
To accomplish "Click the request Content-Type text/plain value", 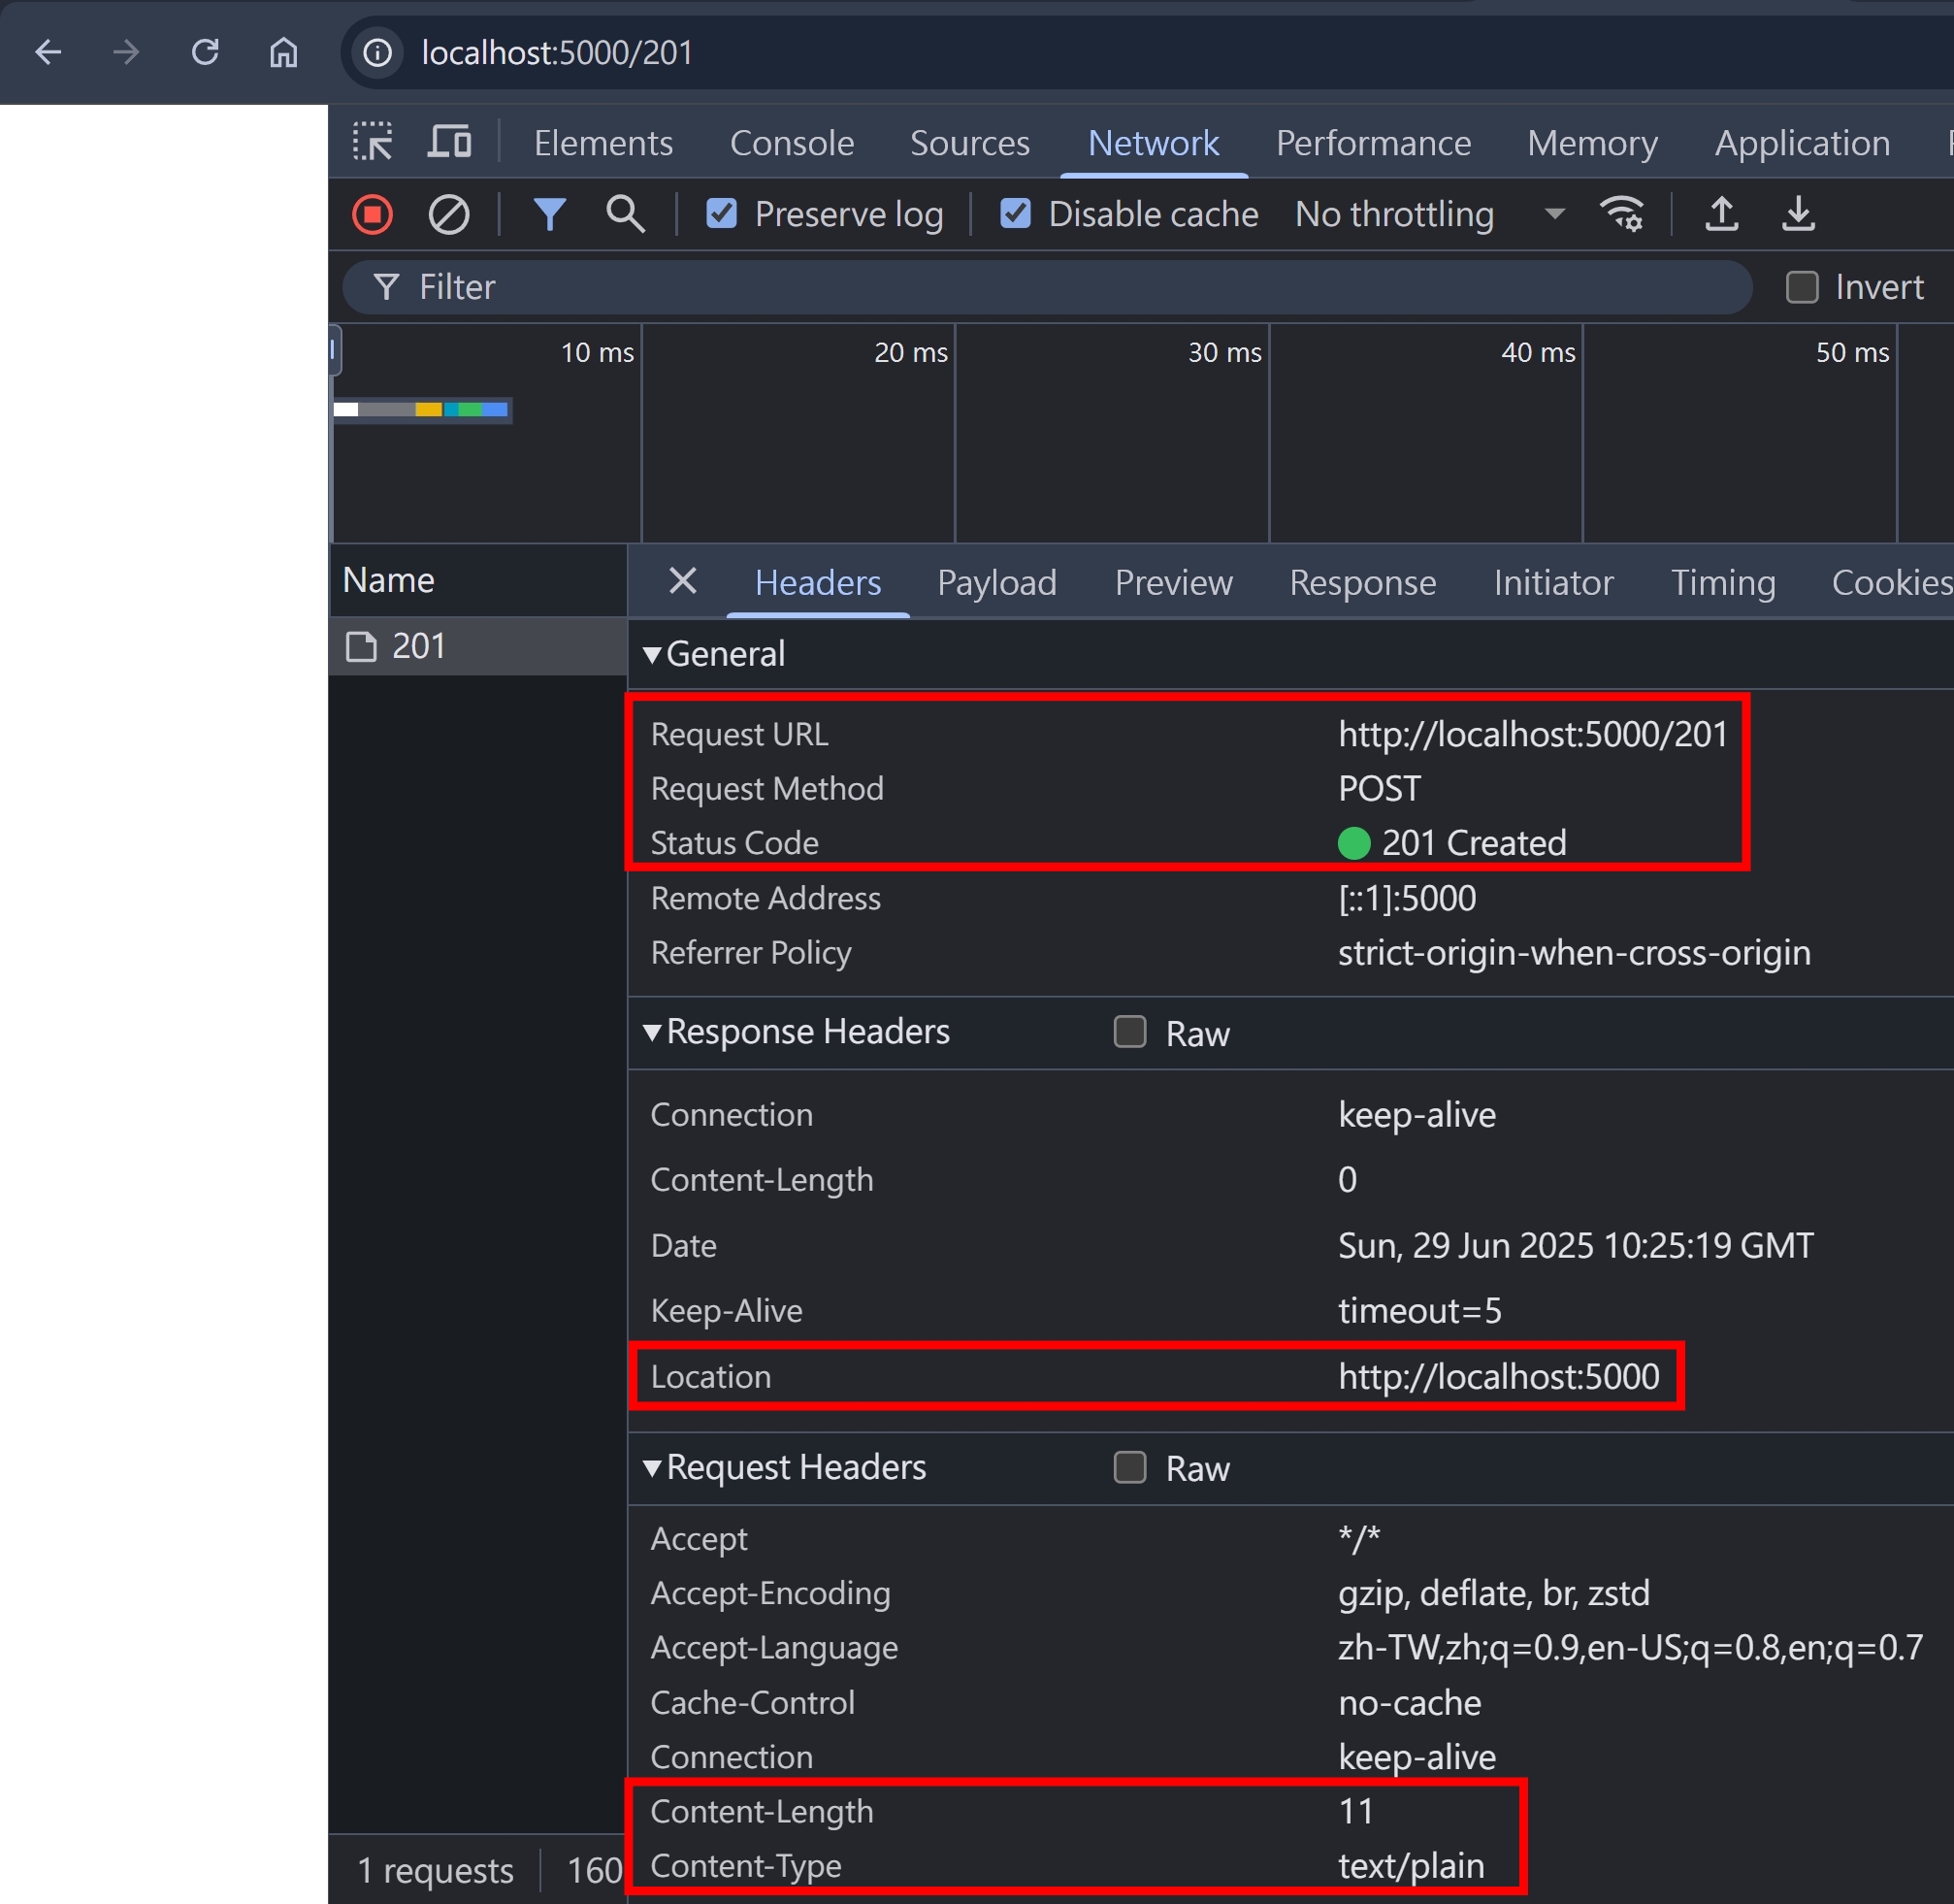I will click(x=1411, y=1865).
